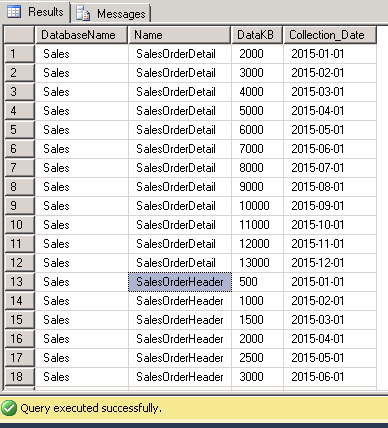
Task: Switch to the Messages tab
Action: point(111,13)
